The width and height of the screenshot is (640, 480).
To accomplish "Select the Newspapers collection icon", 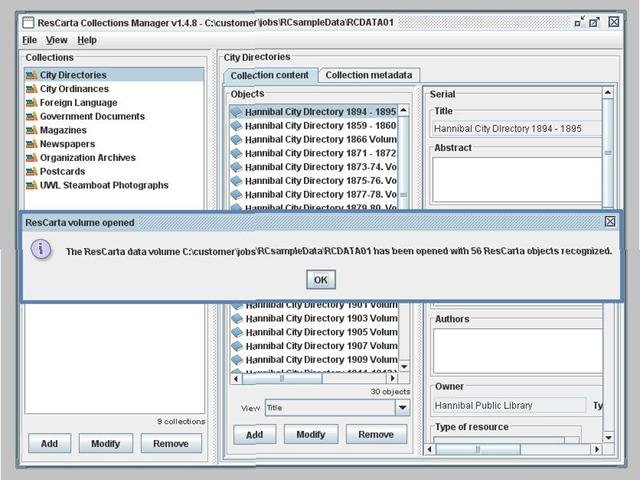I will (32, 144).
